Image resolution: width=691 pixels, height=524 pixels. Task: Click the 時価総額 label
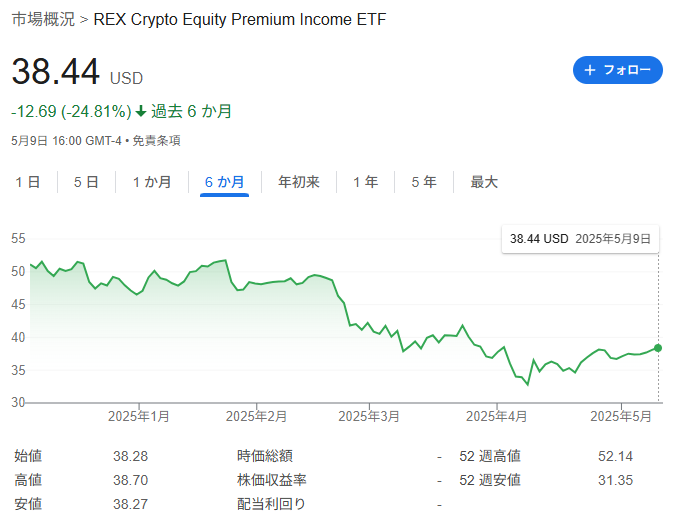click(x=265, y=456)
